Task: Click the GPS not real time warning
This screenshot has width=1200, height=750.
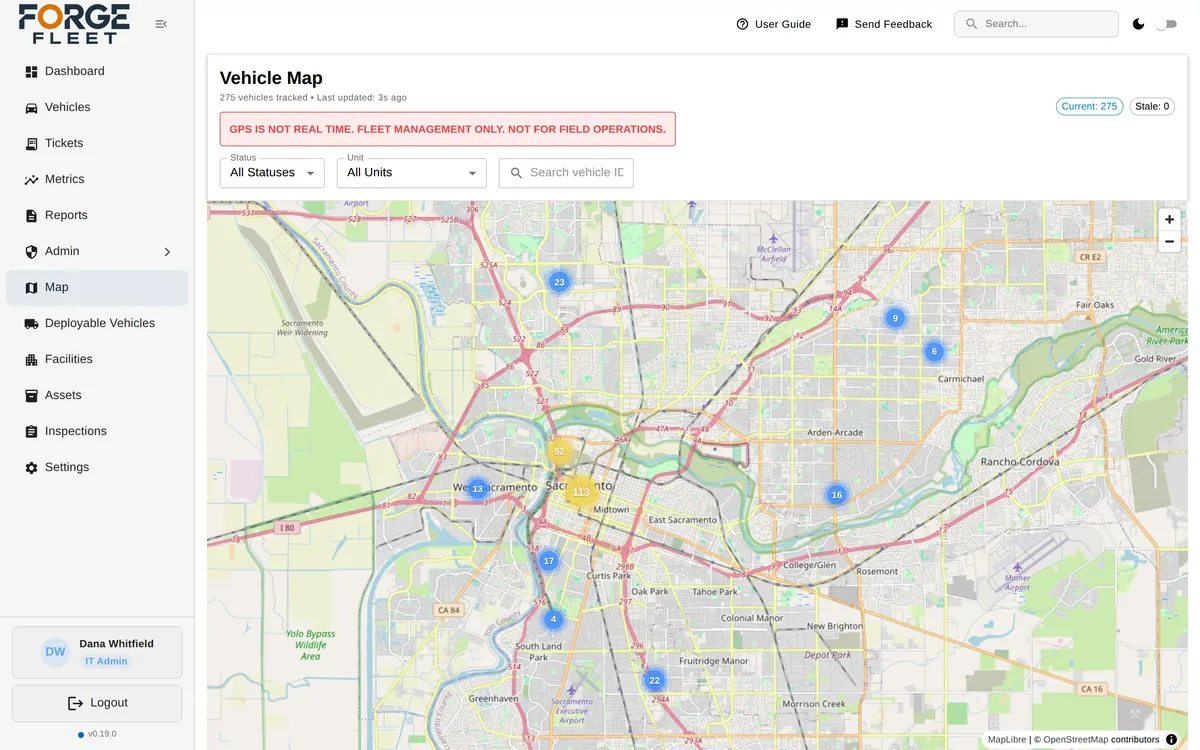Action: [x=447, y=129]
